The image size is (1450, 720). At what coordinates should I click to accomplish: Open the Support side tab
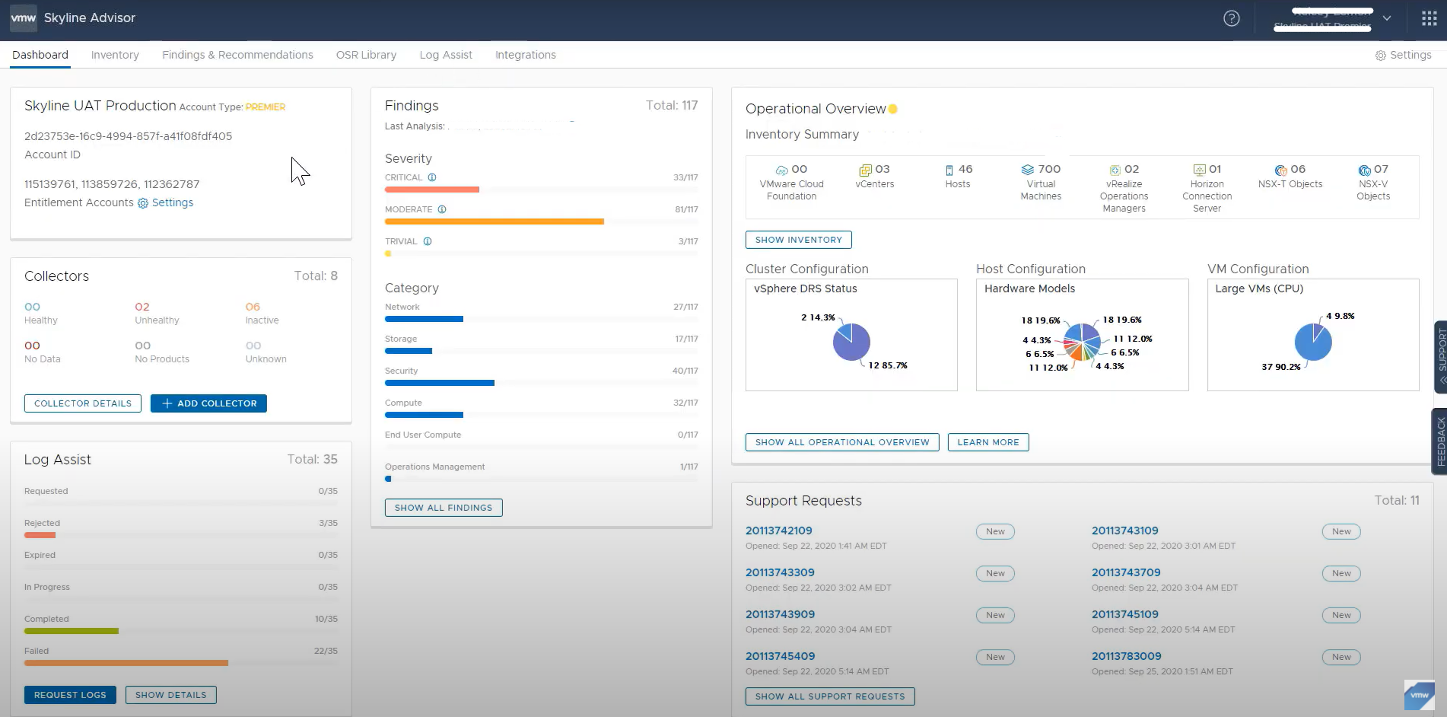(x=1441, y=355)
